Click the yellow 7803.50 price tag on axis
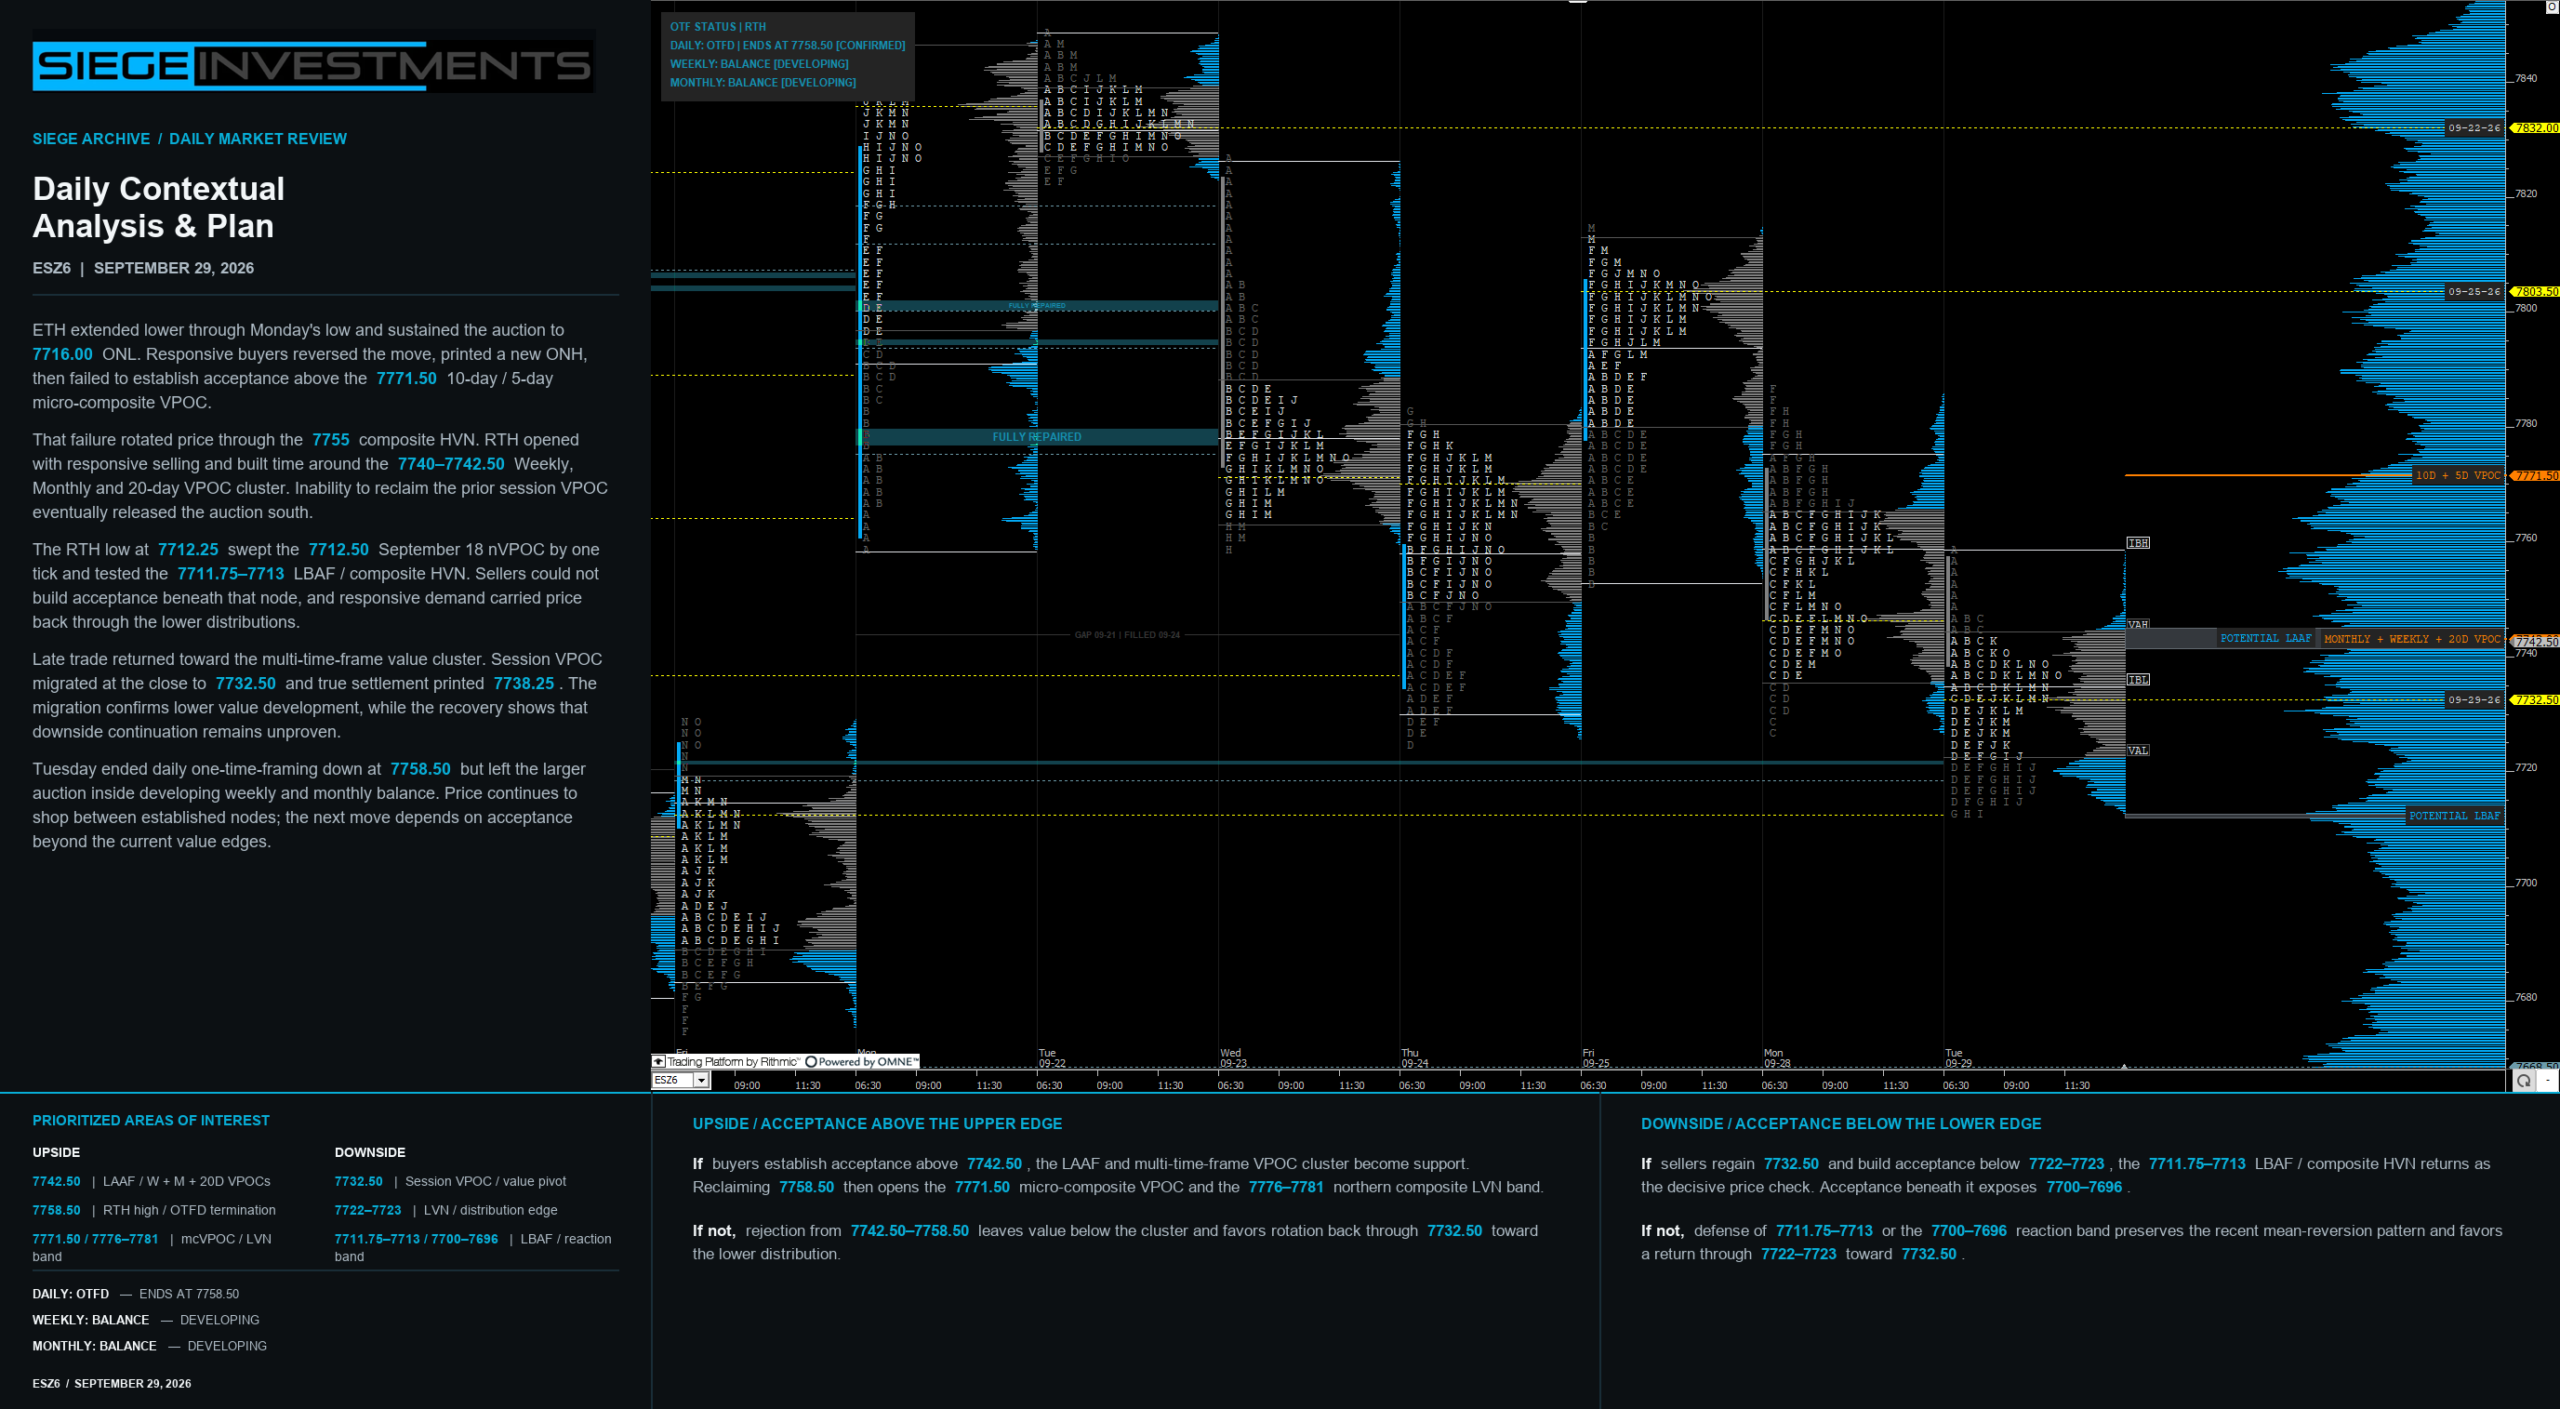Viewport: 2560px width, 1409px height. (x=2535, y=292)
